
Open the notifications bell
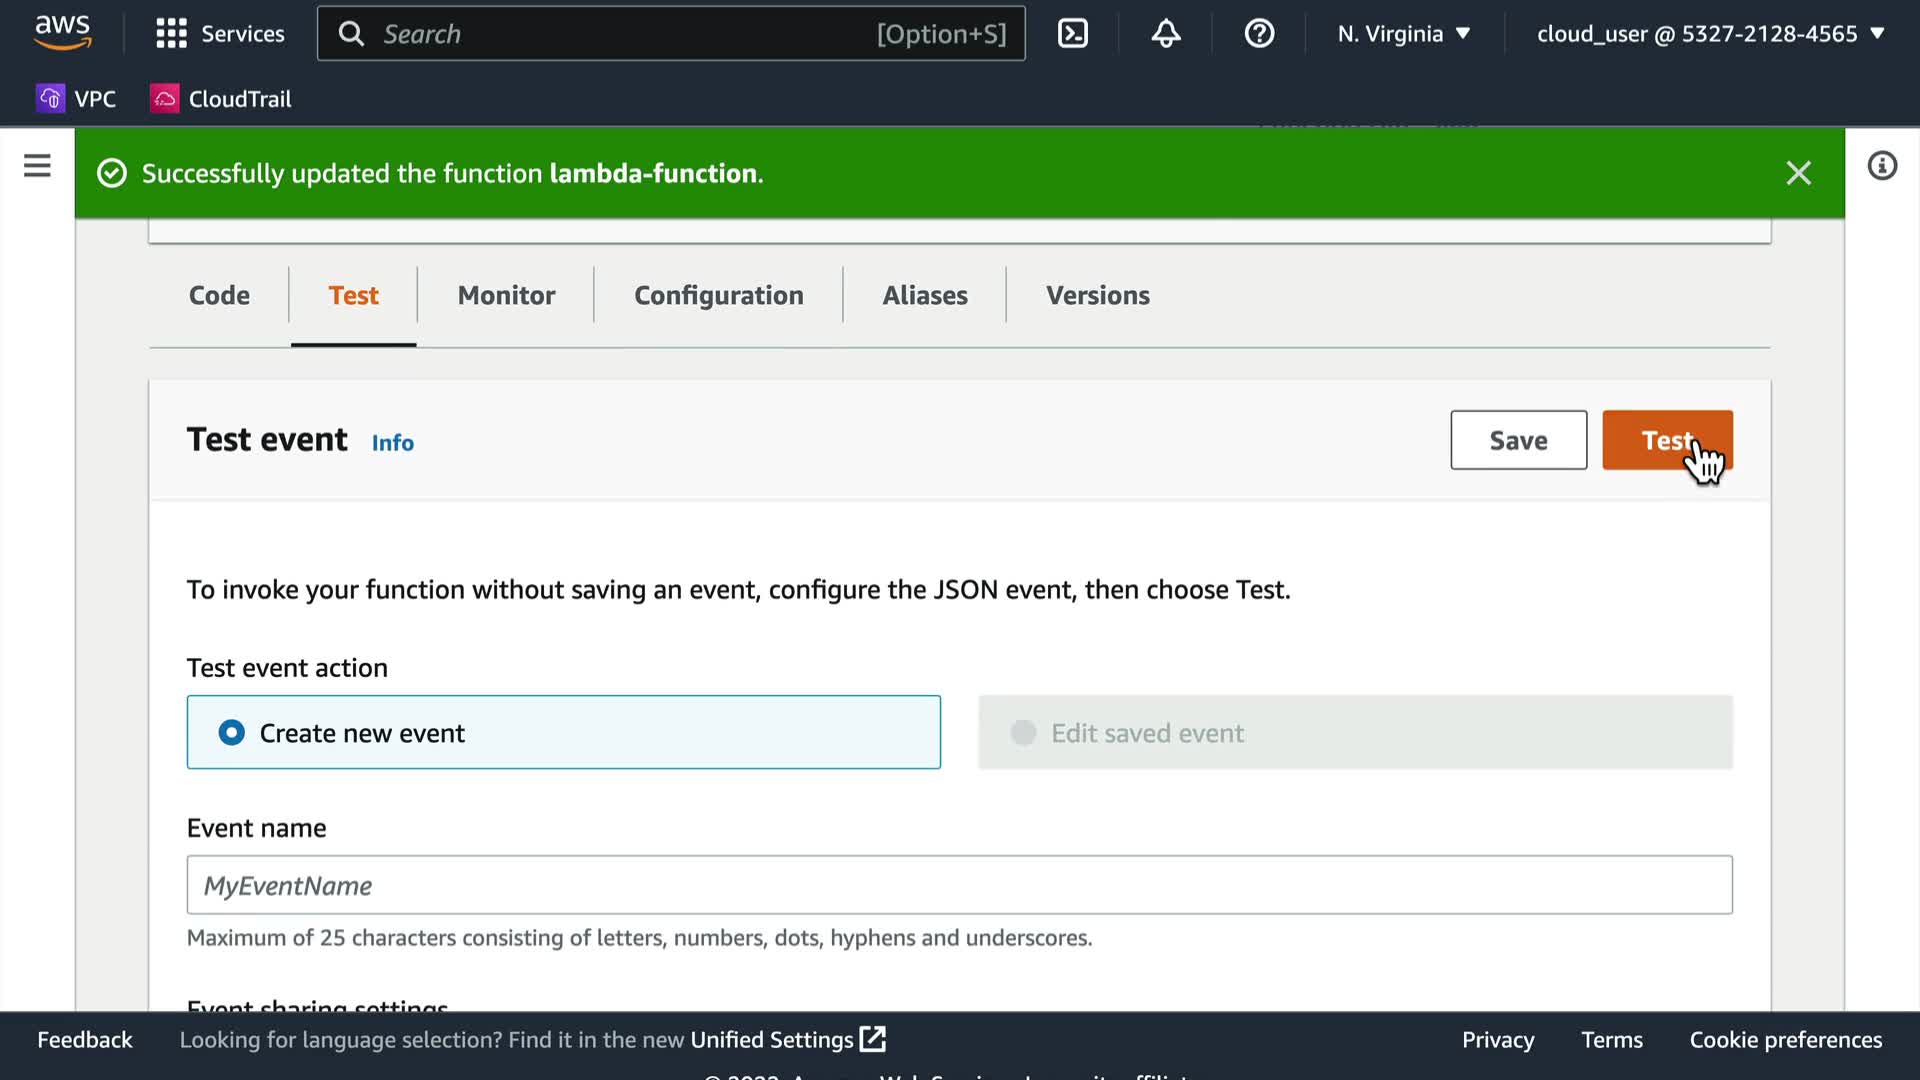[1165, 34]
